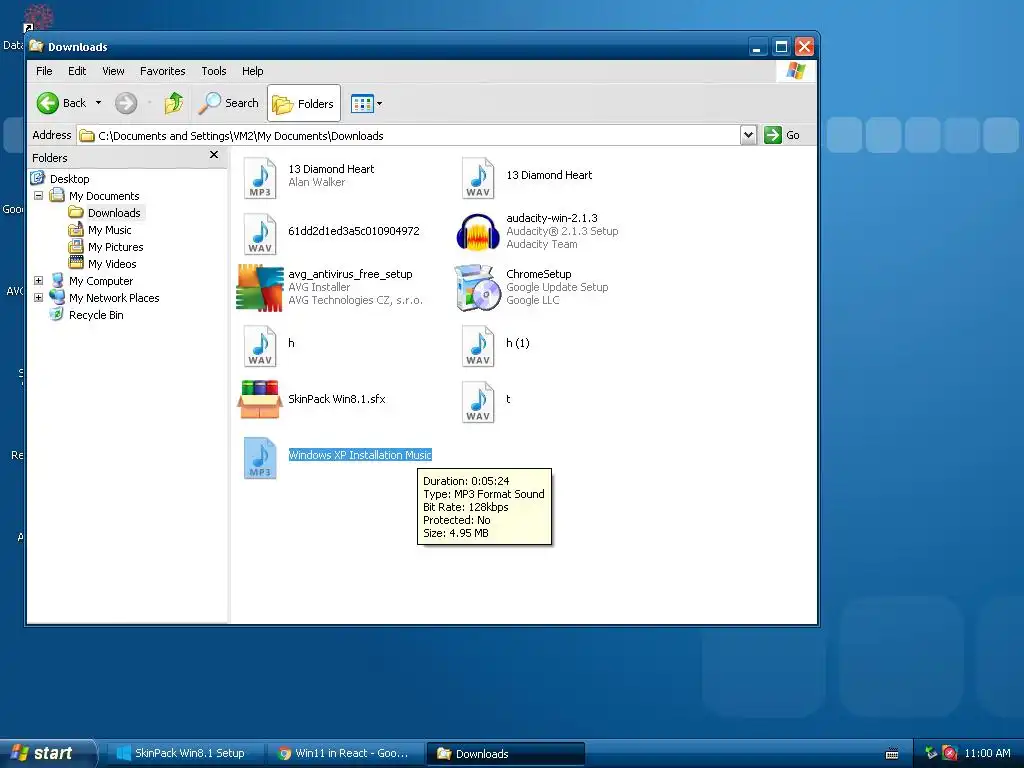
Task: Select the 13 Diamond Heart MP3 icon
Action: click(x=260, y=178)
